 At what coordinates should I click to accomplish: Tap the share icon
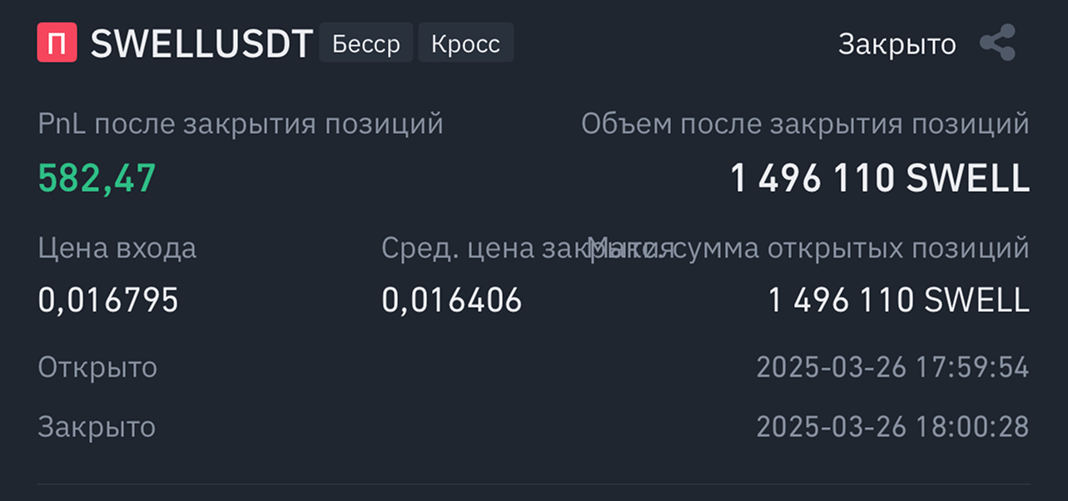pyautogui.click(x=997, y=44)
